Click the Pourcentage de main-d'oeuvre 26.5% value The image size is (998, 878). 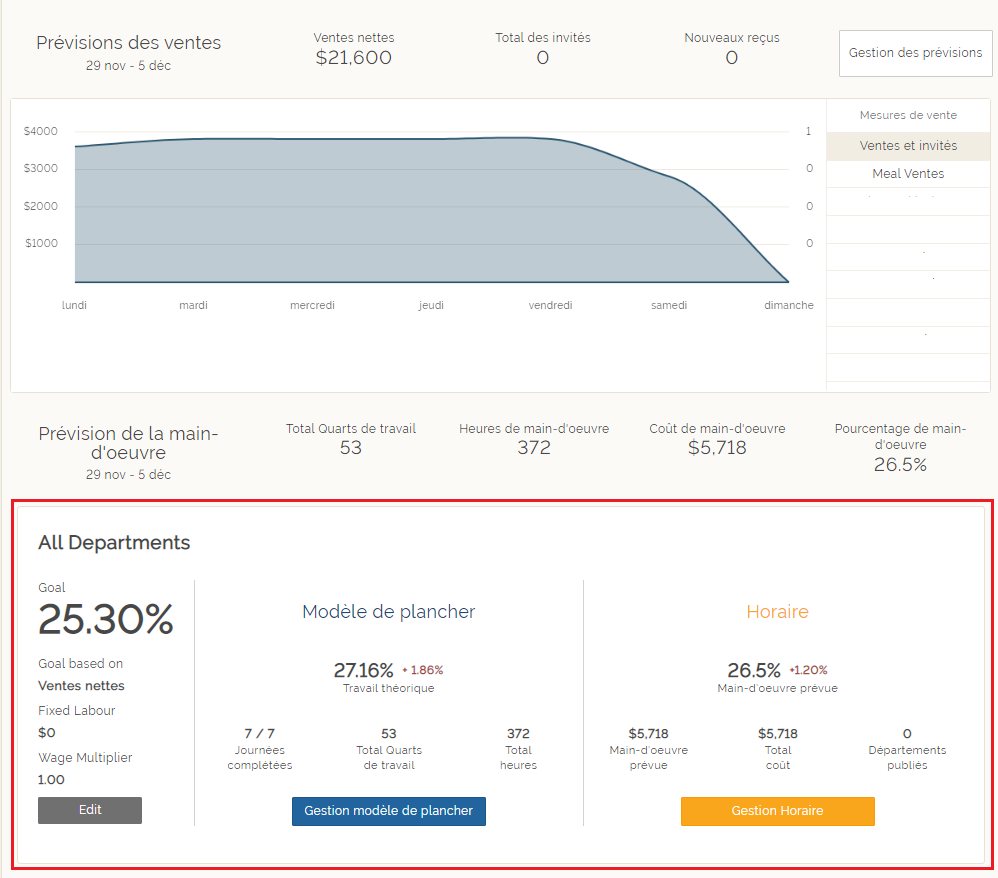coord(900,465)
